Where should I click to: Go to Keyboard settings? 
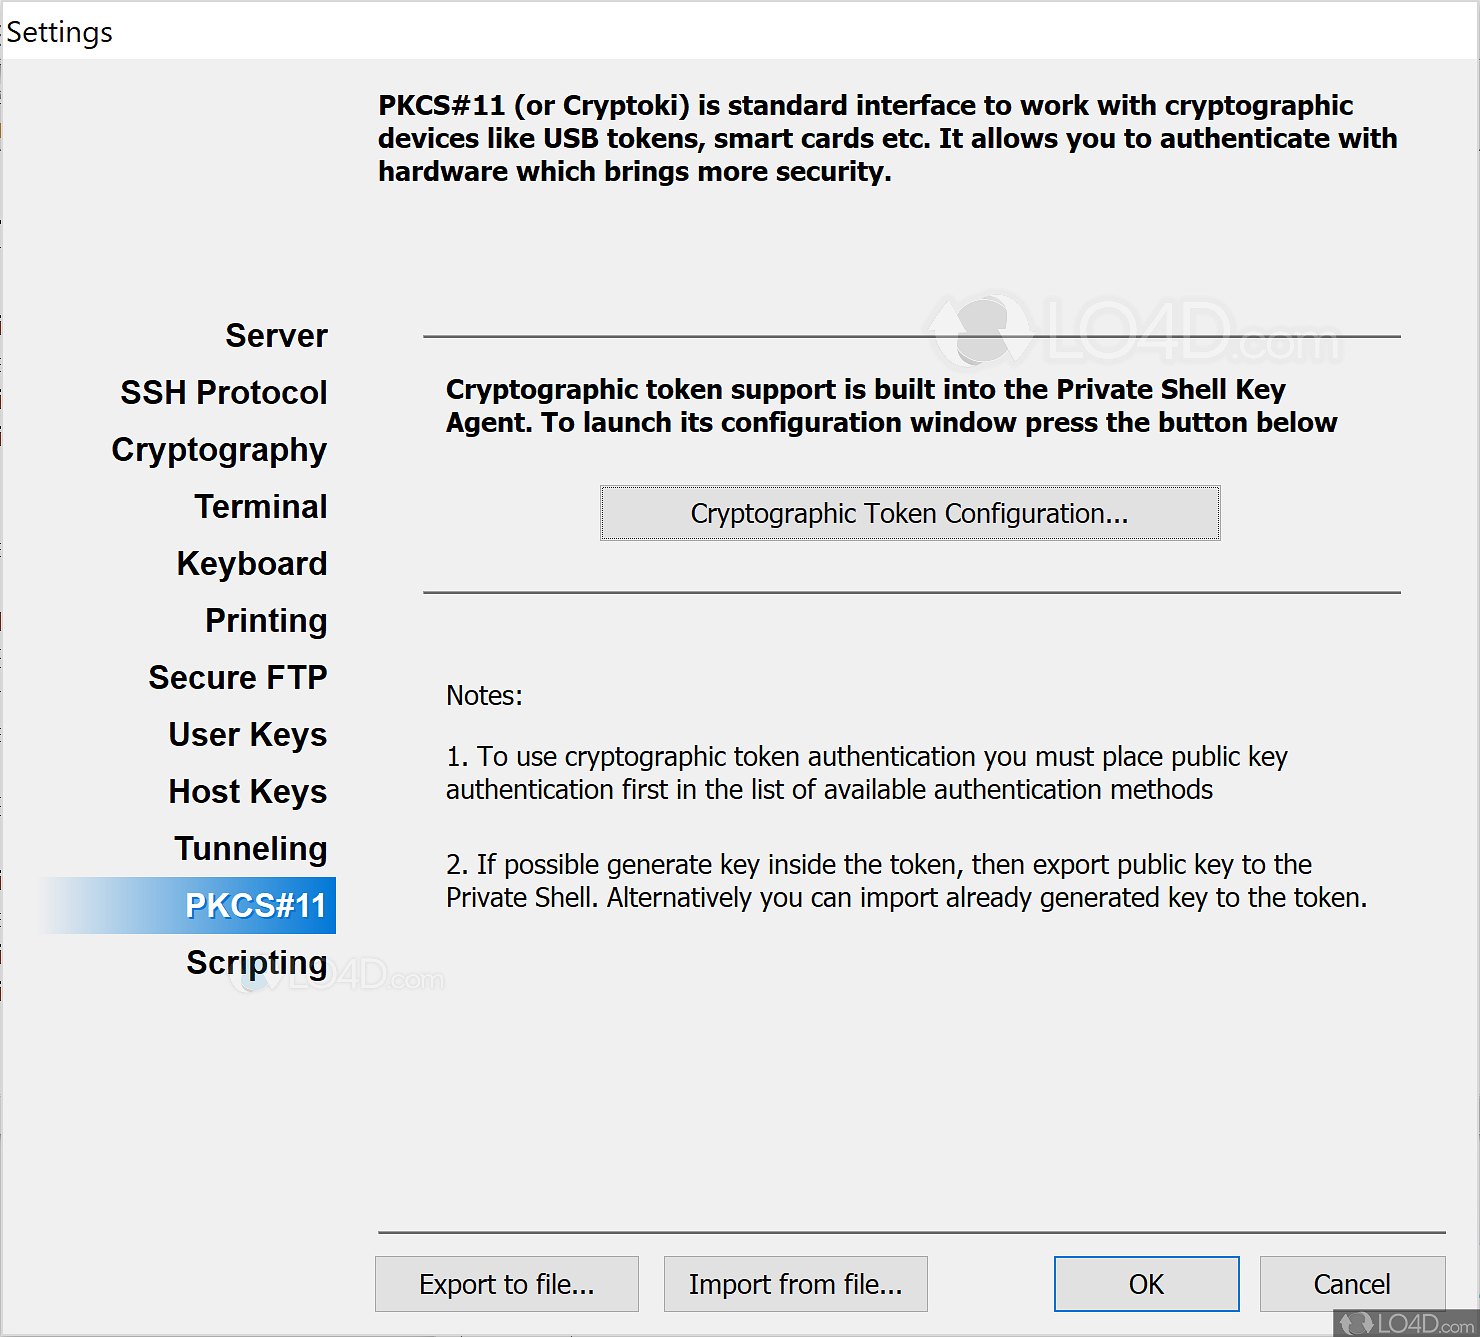(x=252, y=564)
